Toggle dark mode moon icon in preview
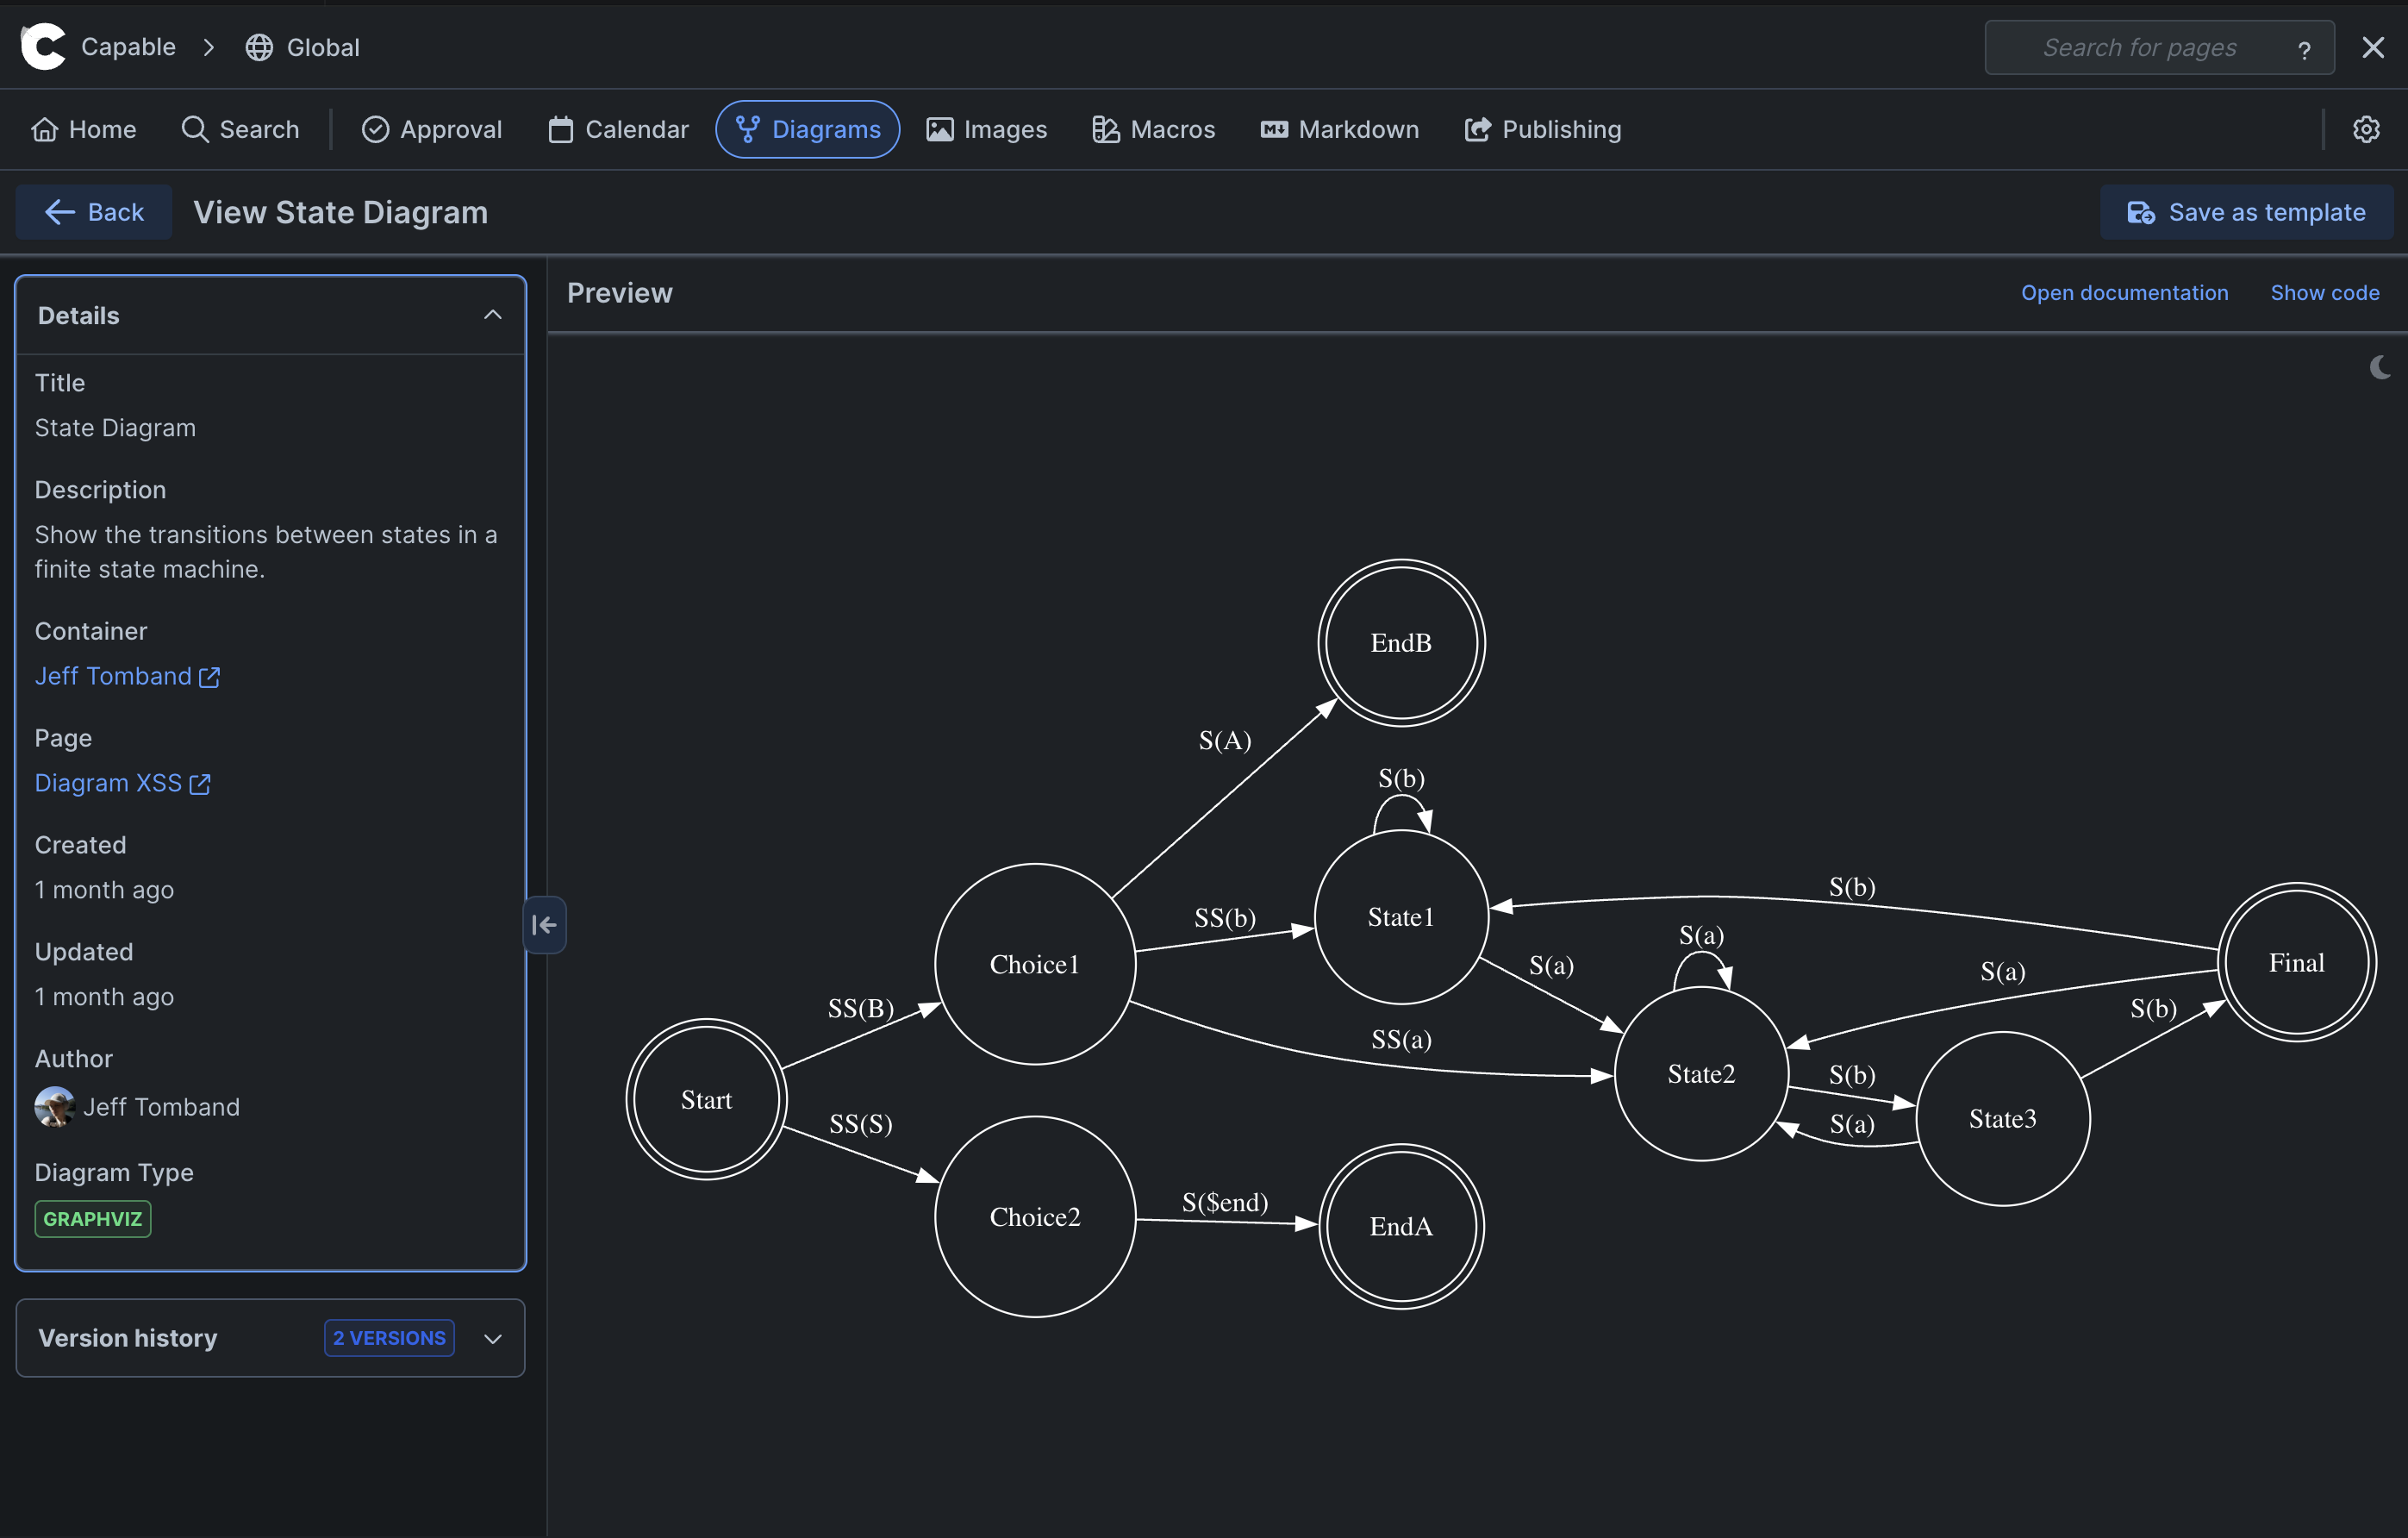Screen dimensions: 2408x1538 (x=2379, y=368)
